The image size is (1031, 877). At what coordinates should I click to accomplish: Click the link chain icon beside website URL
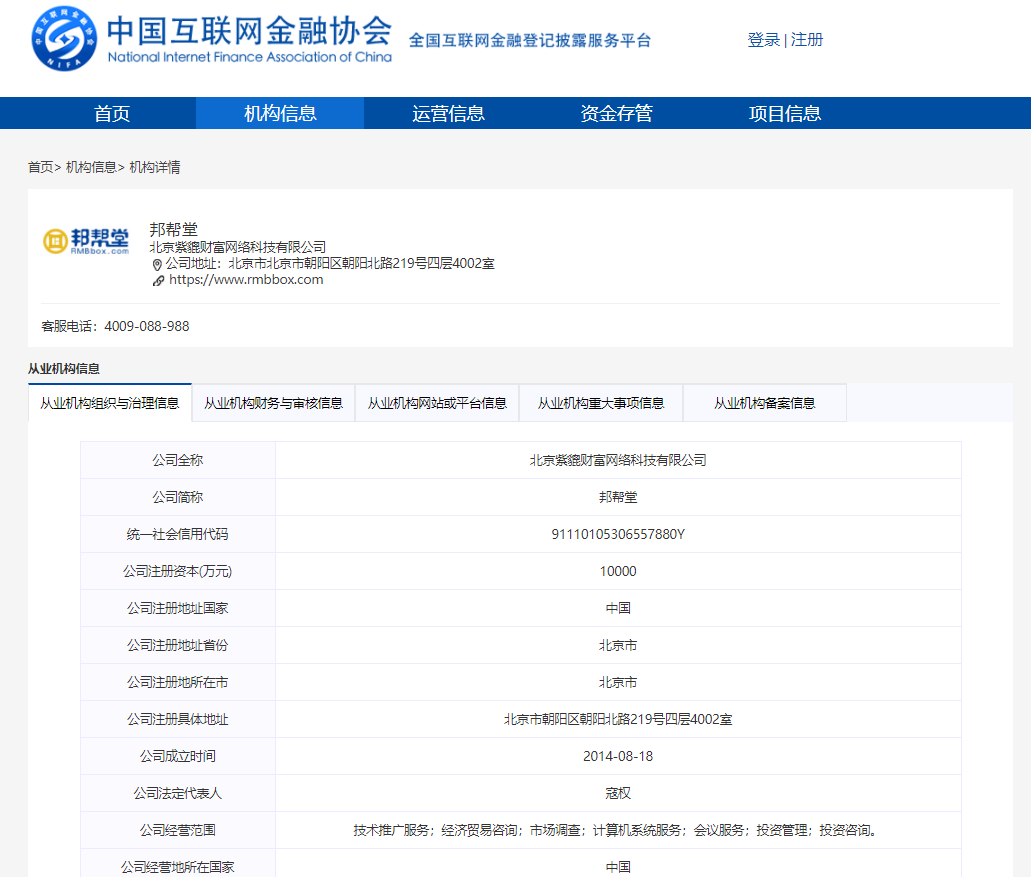click(x=158, y=281)
